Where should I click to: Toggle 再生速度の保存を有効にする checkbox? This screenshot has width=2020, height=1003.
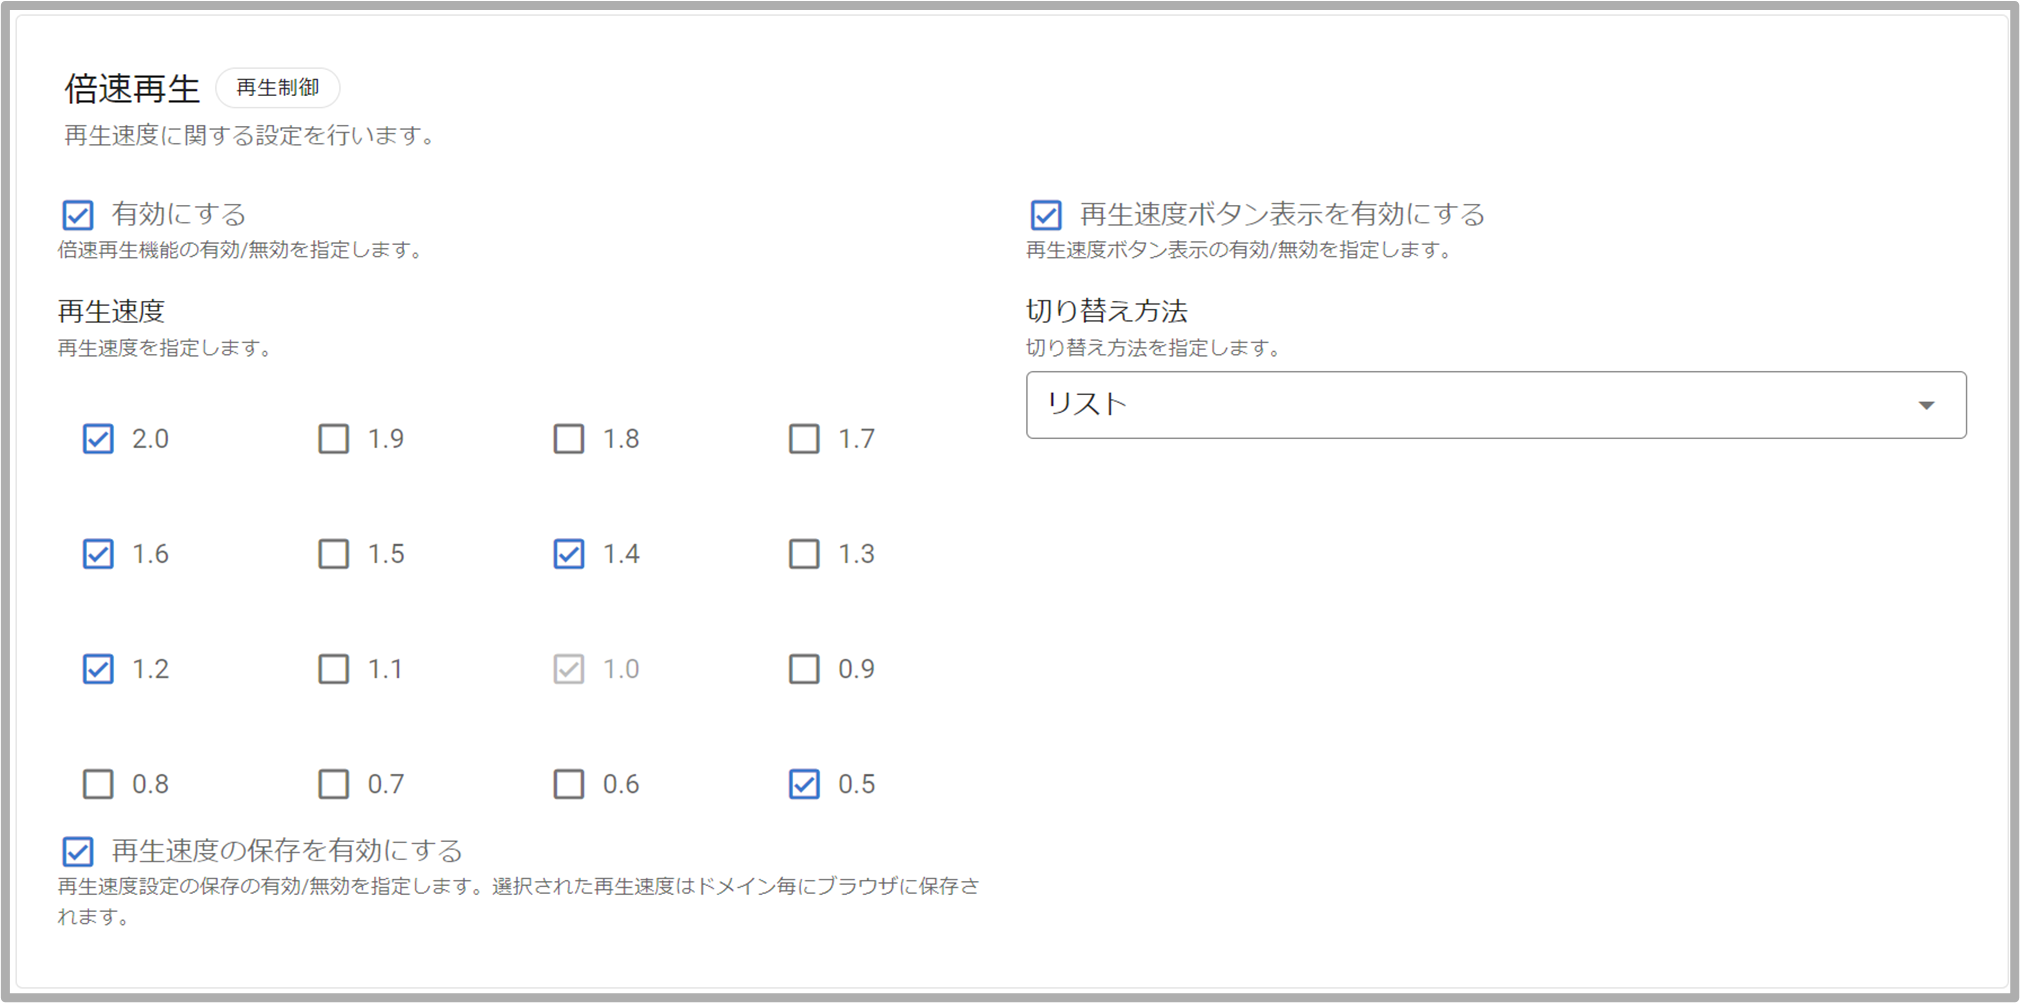click(x=78, y=851)
